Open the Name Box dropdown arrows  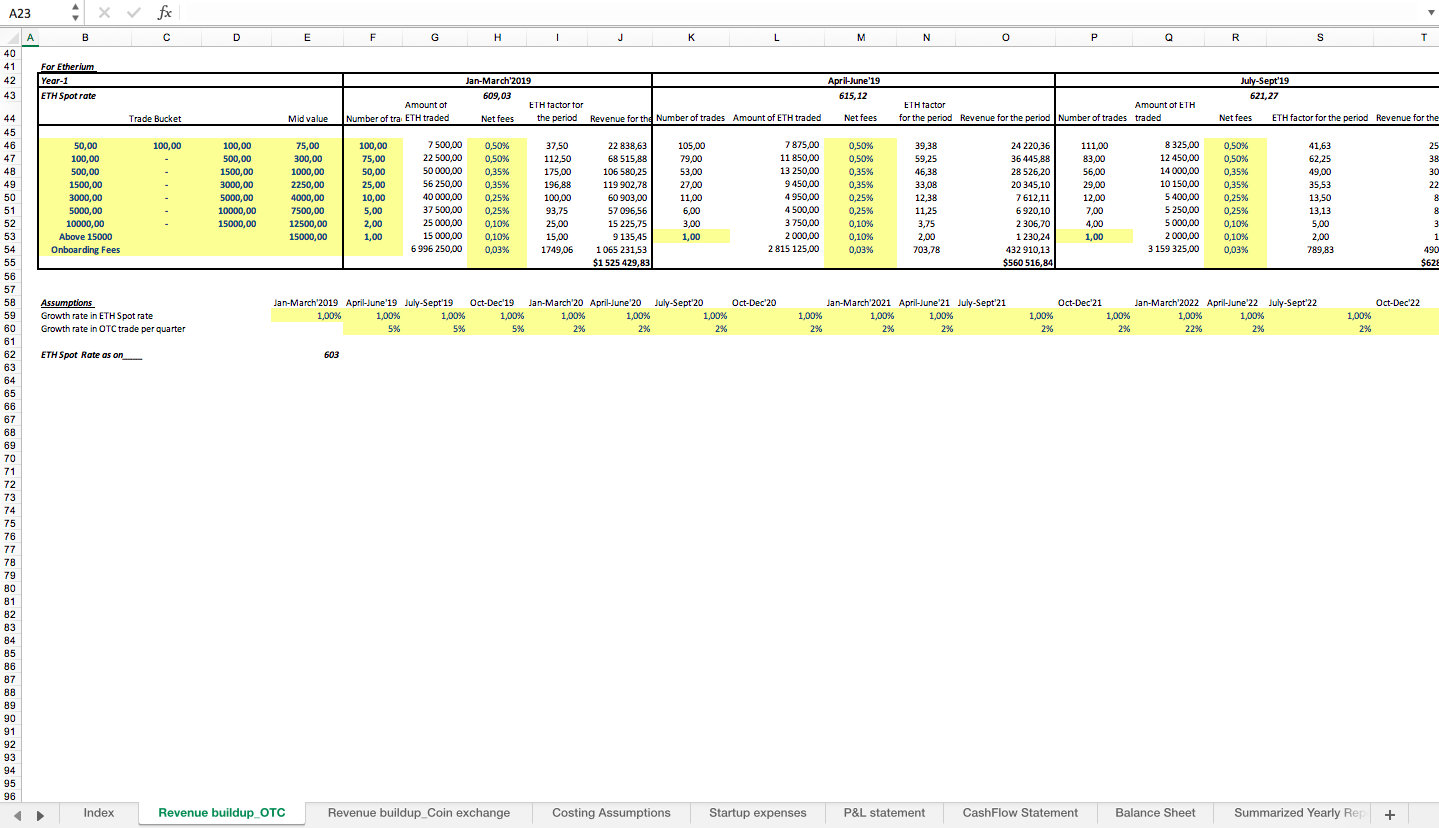(75, 13)
